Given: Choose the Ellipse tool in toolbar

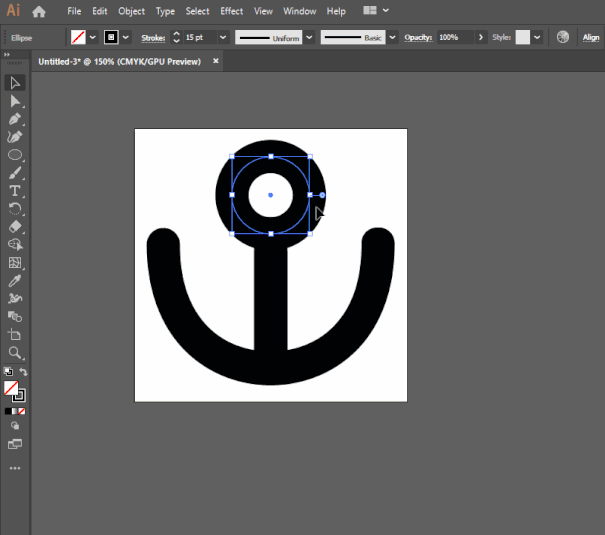Looking at the screenshot, I should pos(15,155).
